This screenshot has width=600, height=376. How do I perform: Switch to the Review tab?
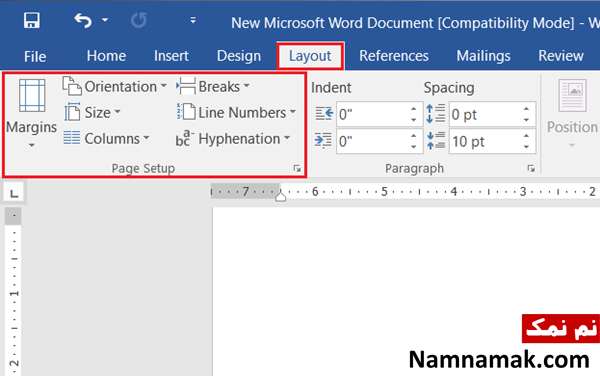pos(561,56)
